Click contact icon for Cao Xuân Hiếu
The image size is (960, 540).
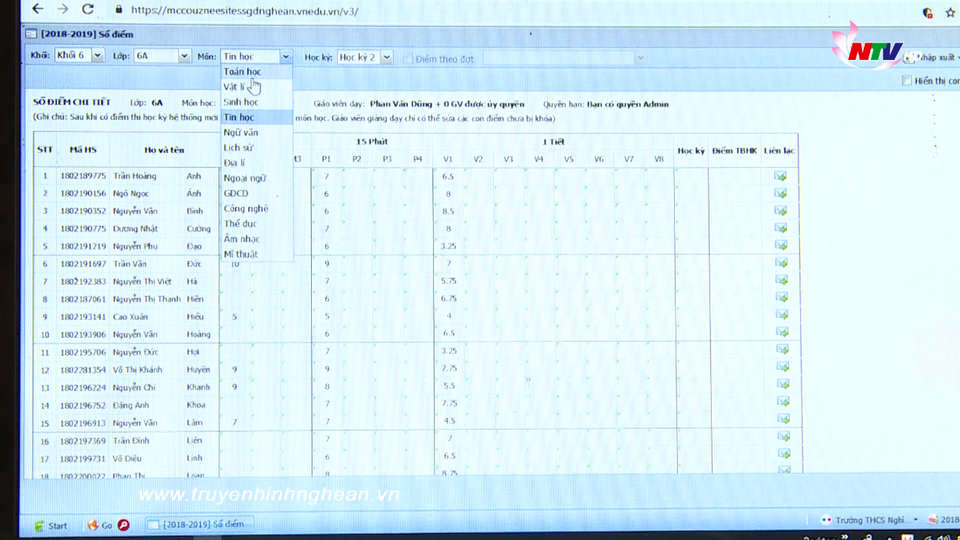pyautogui.click(x=780, y=317)
